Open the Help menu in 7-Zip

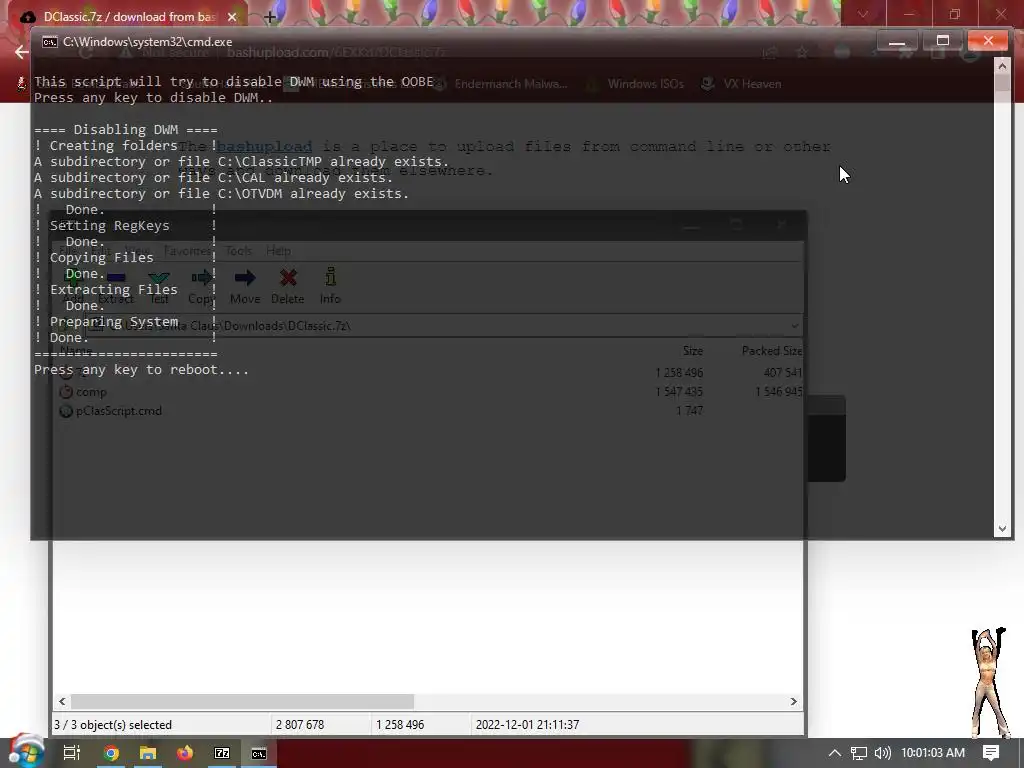point(278,251)
